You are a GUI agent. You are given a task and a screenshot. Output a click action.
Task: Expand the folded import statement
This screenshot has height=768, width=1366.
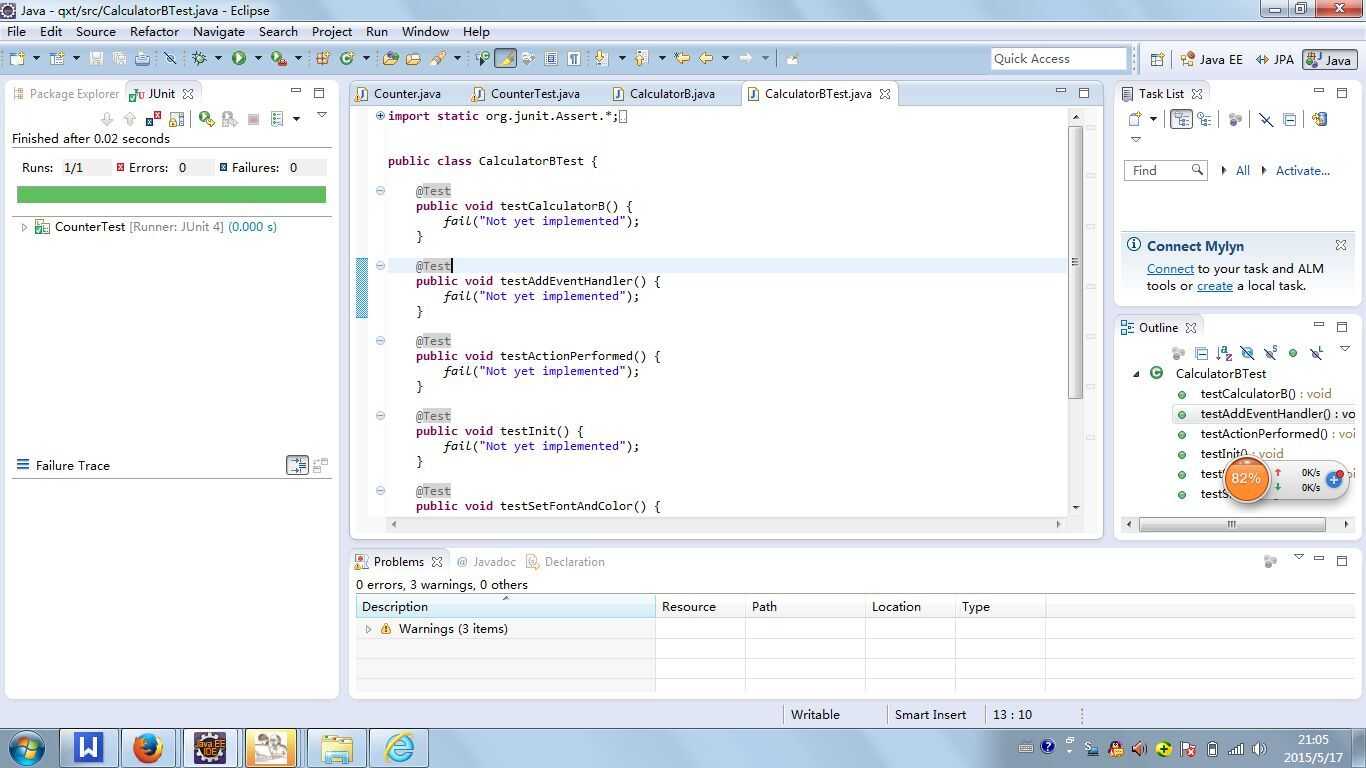pyautogui.click(x=380, y=116)
